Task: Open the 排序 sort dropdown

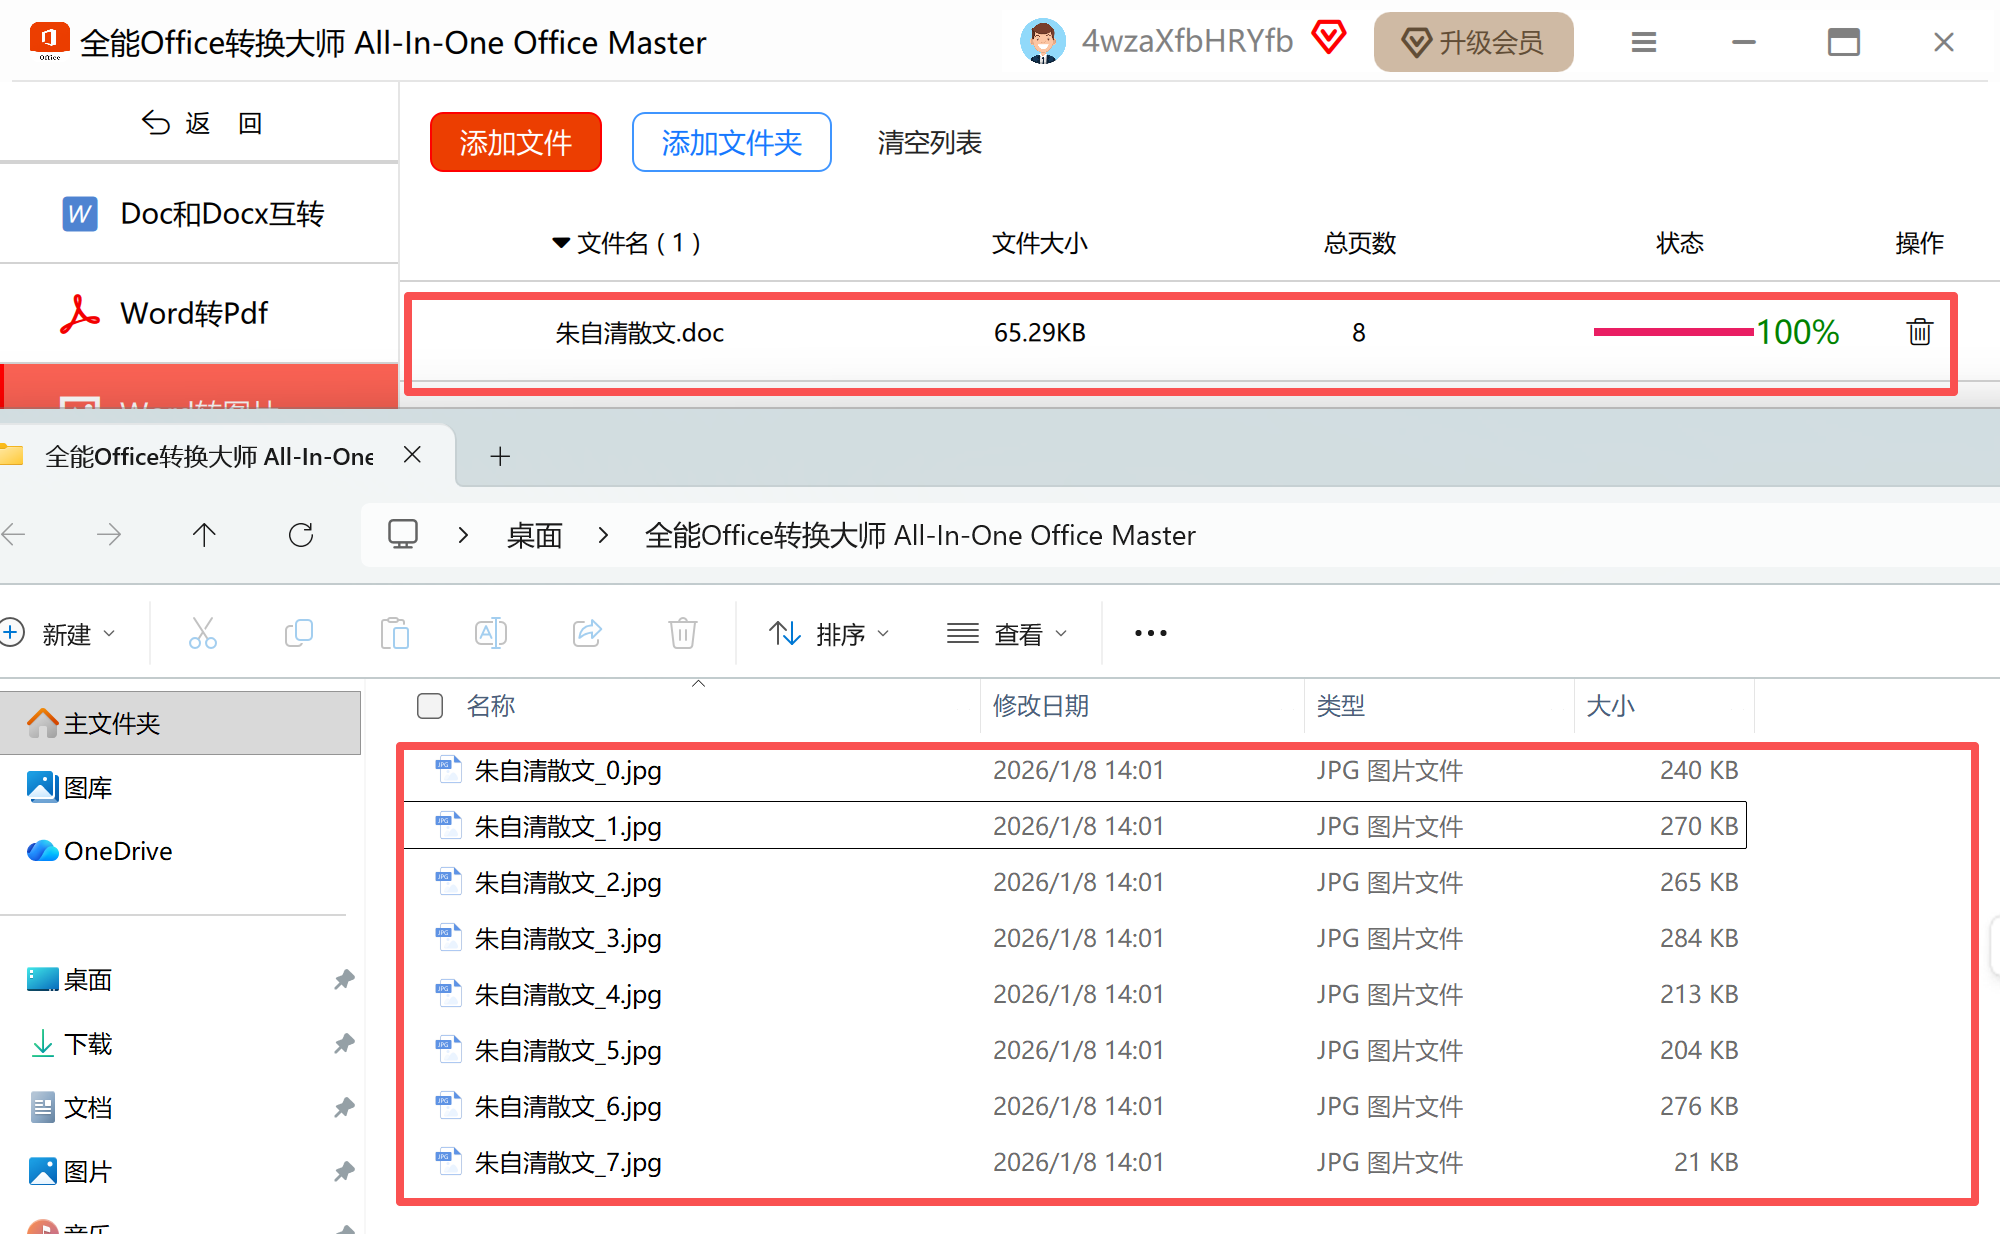Action: click(x=829, y=634)
